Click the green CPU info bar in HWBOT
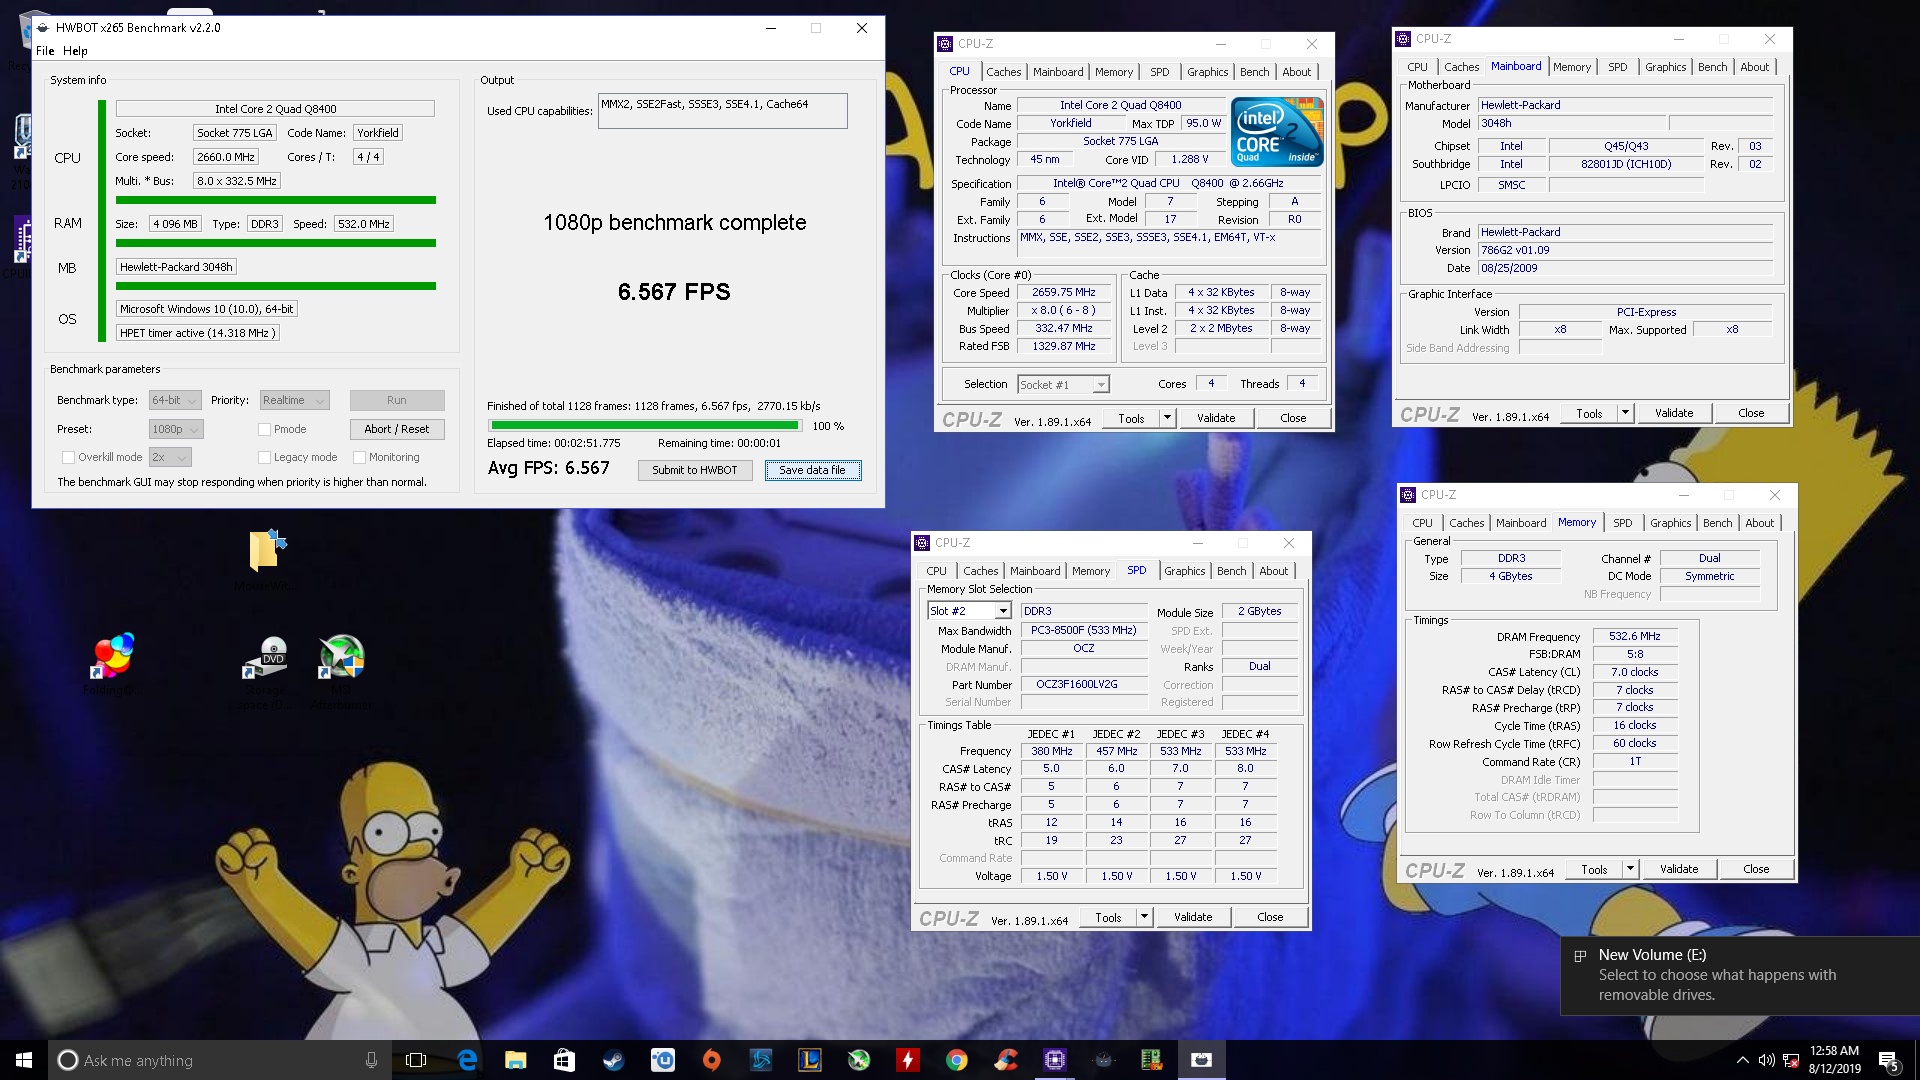The width and height of the screenshot is (1920, 1080). coord(276,200)
